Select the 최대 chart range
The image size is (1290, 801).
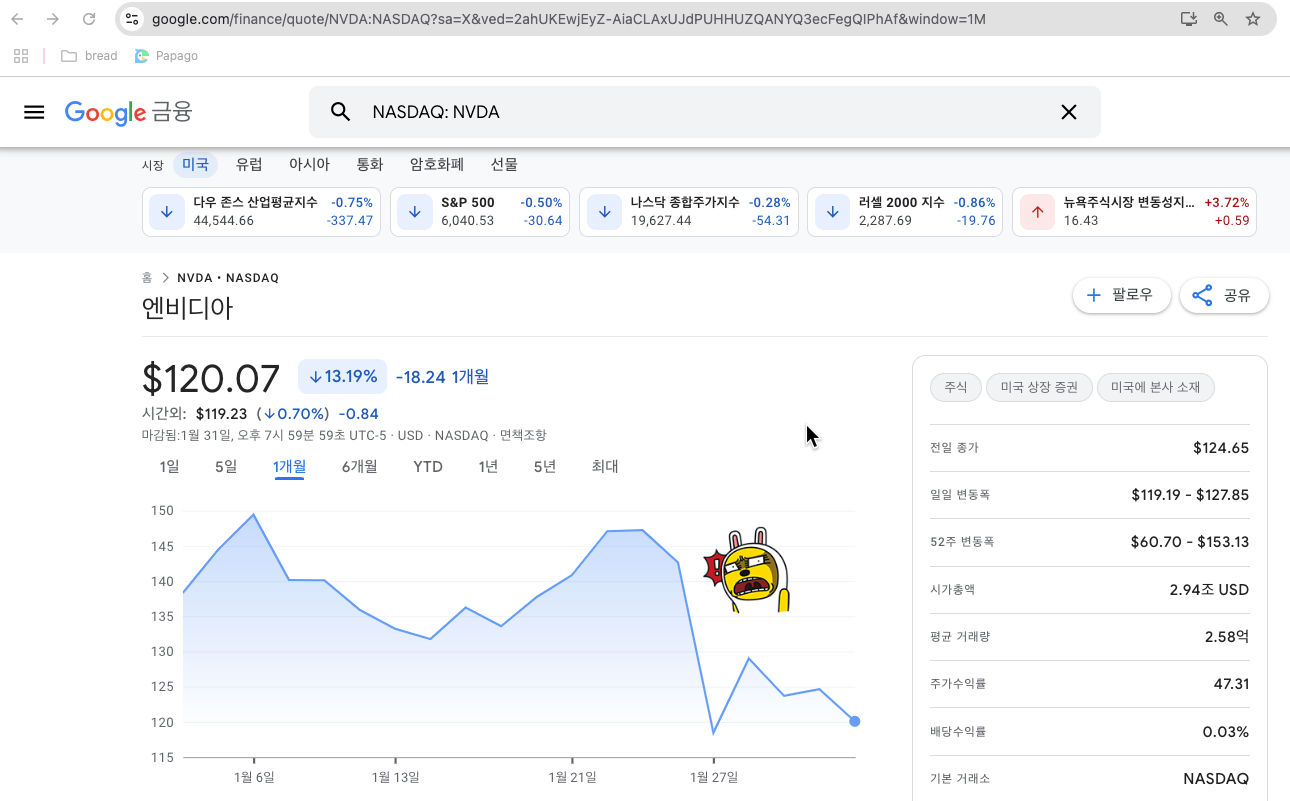click(x=605, y=466)
